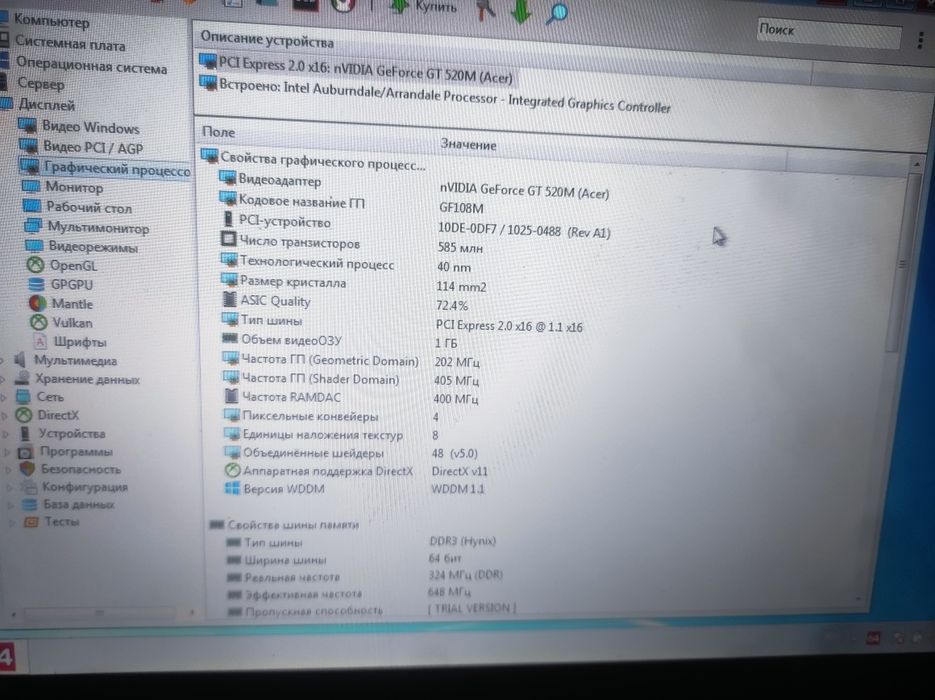The width and height of the screenshot is (935, 700).
Task: Click the tools icon beside Купить
Action: click(487, 8)
